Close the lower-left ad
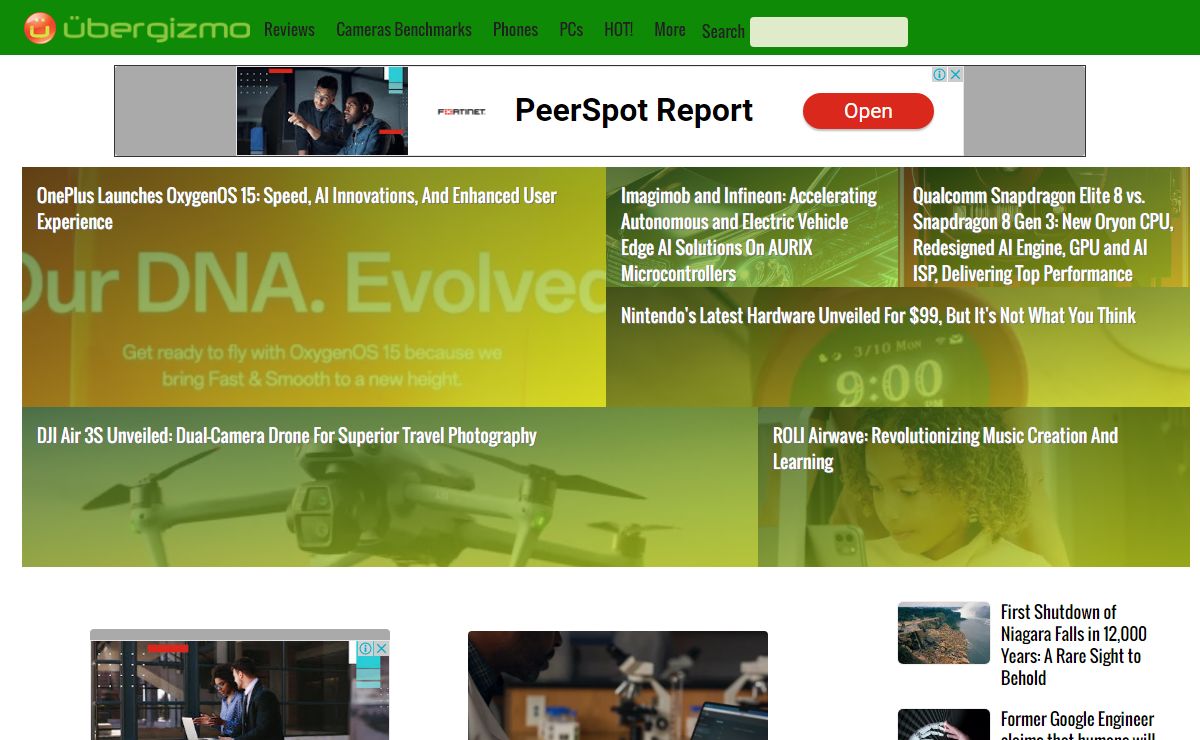The image size is (1200, 740). tap(381, 648)
